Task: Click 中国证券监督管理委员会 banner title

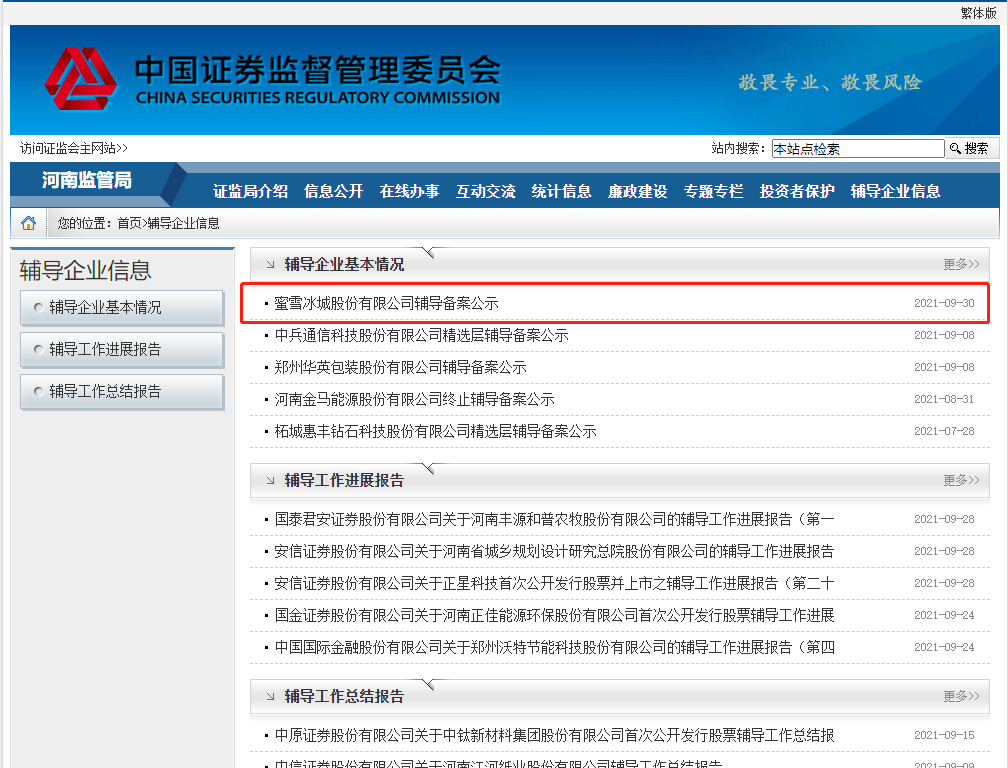Action: click(x=318, y=69)
